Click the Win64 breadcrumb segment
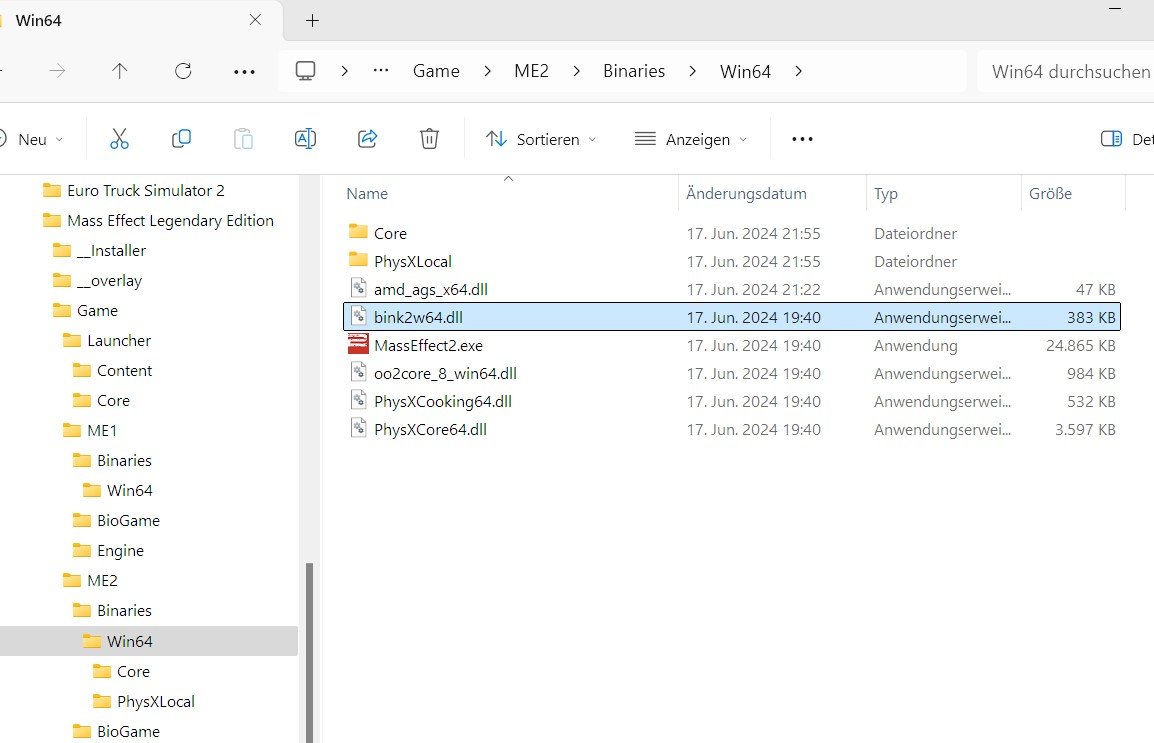 point(745,71)
